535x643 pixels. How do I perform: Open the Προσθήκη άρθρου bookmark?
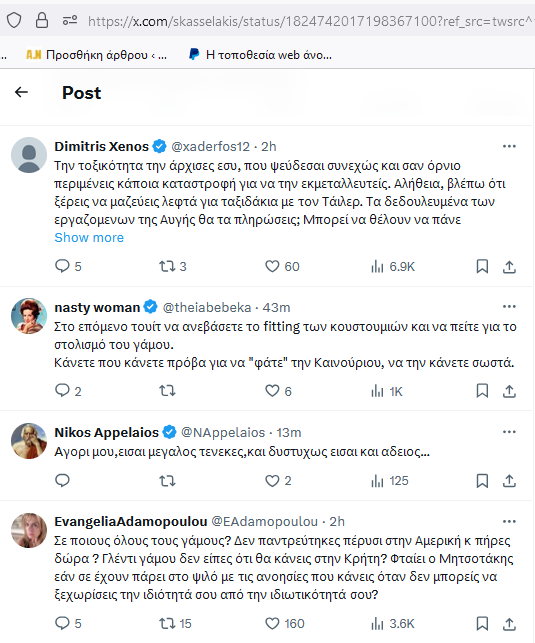point(96,55)
